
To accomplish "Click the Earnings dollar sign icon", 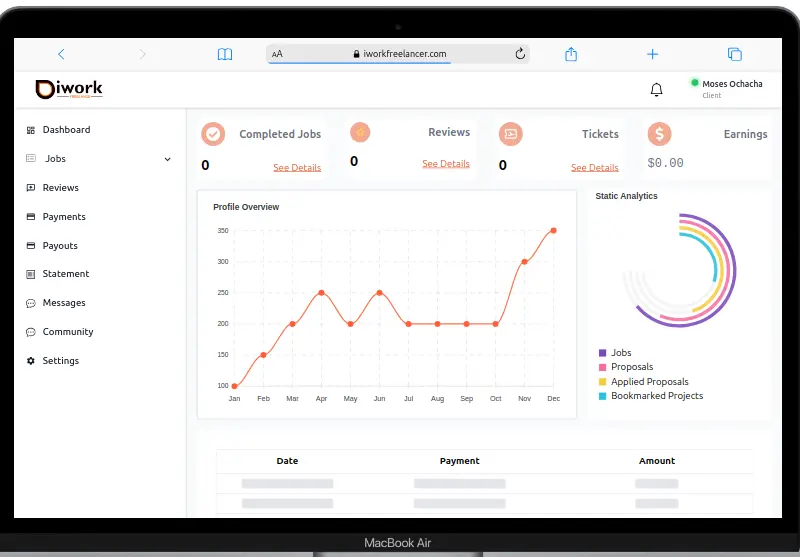I will click(x=658, y=134).
